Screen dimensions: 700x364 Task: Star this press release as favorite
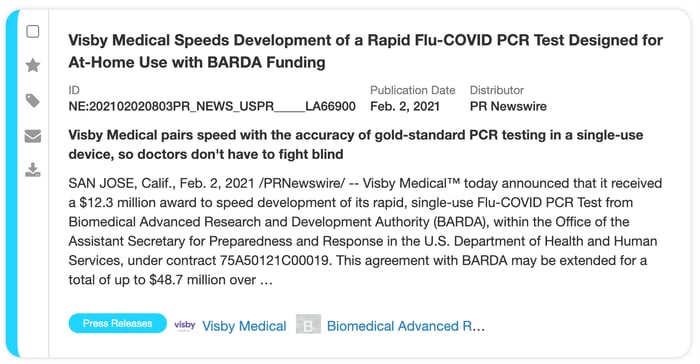pyautogui.click(x=33, y=66)
